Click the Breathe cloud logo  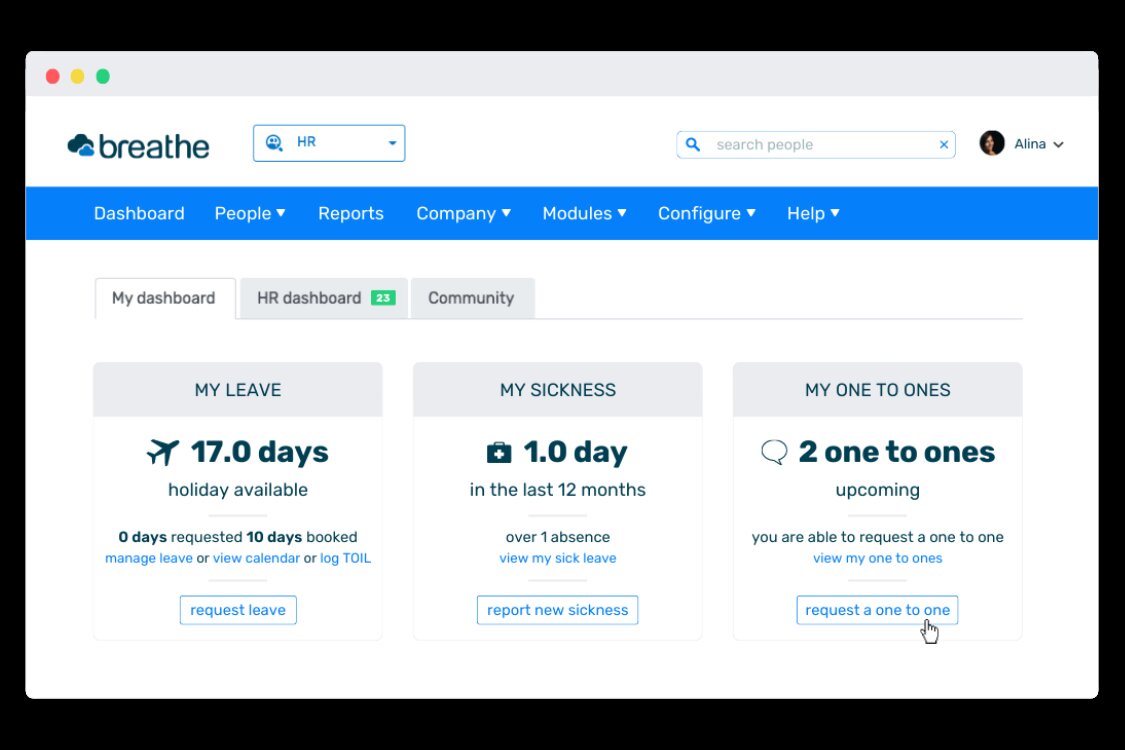tap(81, 146)
